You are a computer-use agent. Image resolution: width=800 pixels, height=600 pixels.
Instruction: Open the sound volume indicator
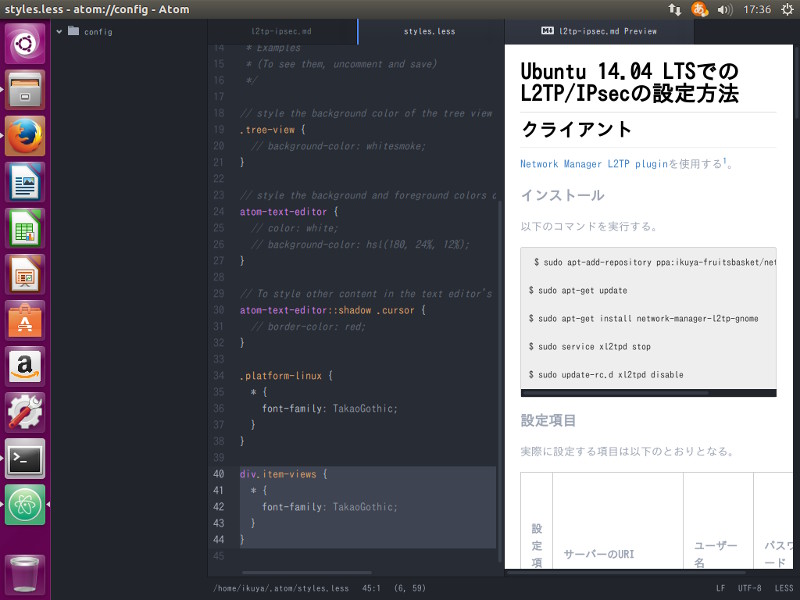[x=724, y=9]
